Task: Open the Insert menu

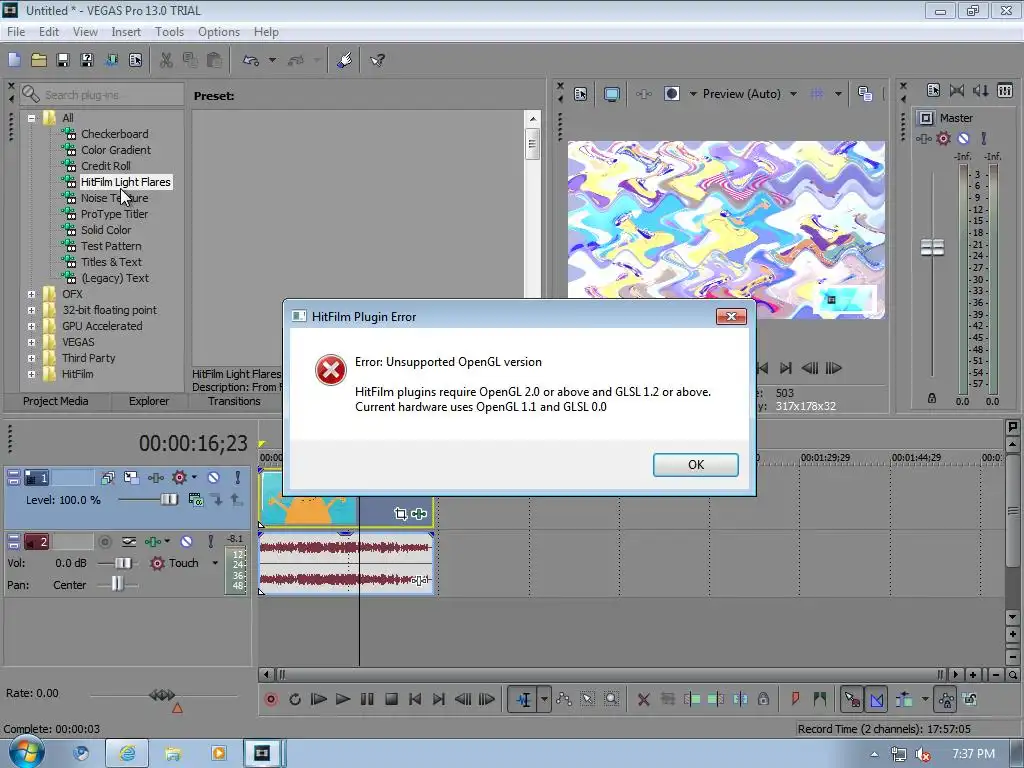Action: (126, 32)
